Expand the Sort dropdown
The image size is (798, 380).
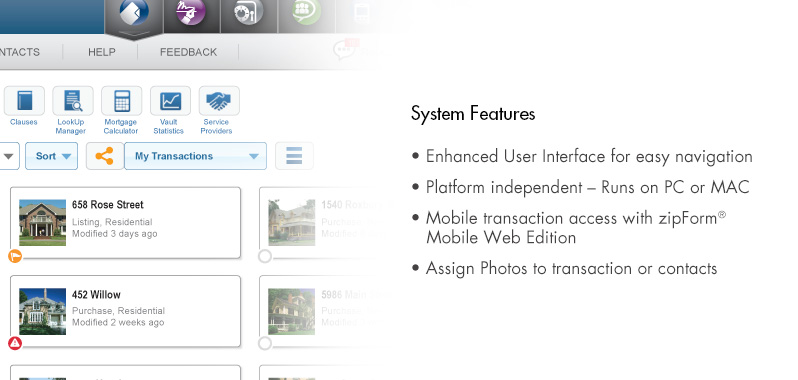[x=51, y=156]
